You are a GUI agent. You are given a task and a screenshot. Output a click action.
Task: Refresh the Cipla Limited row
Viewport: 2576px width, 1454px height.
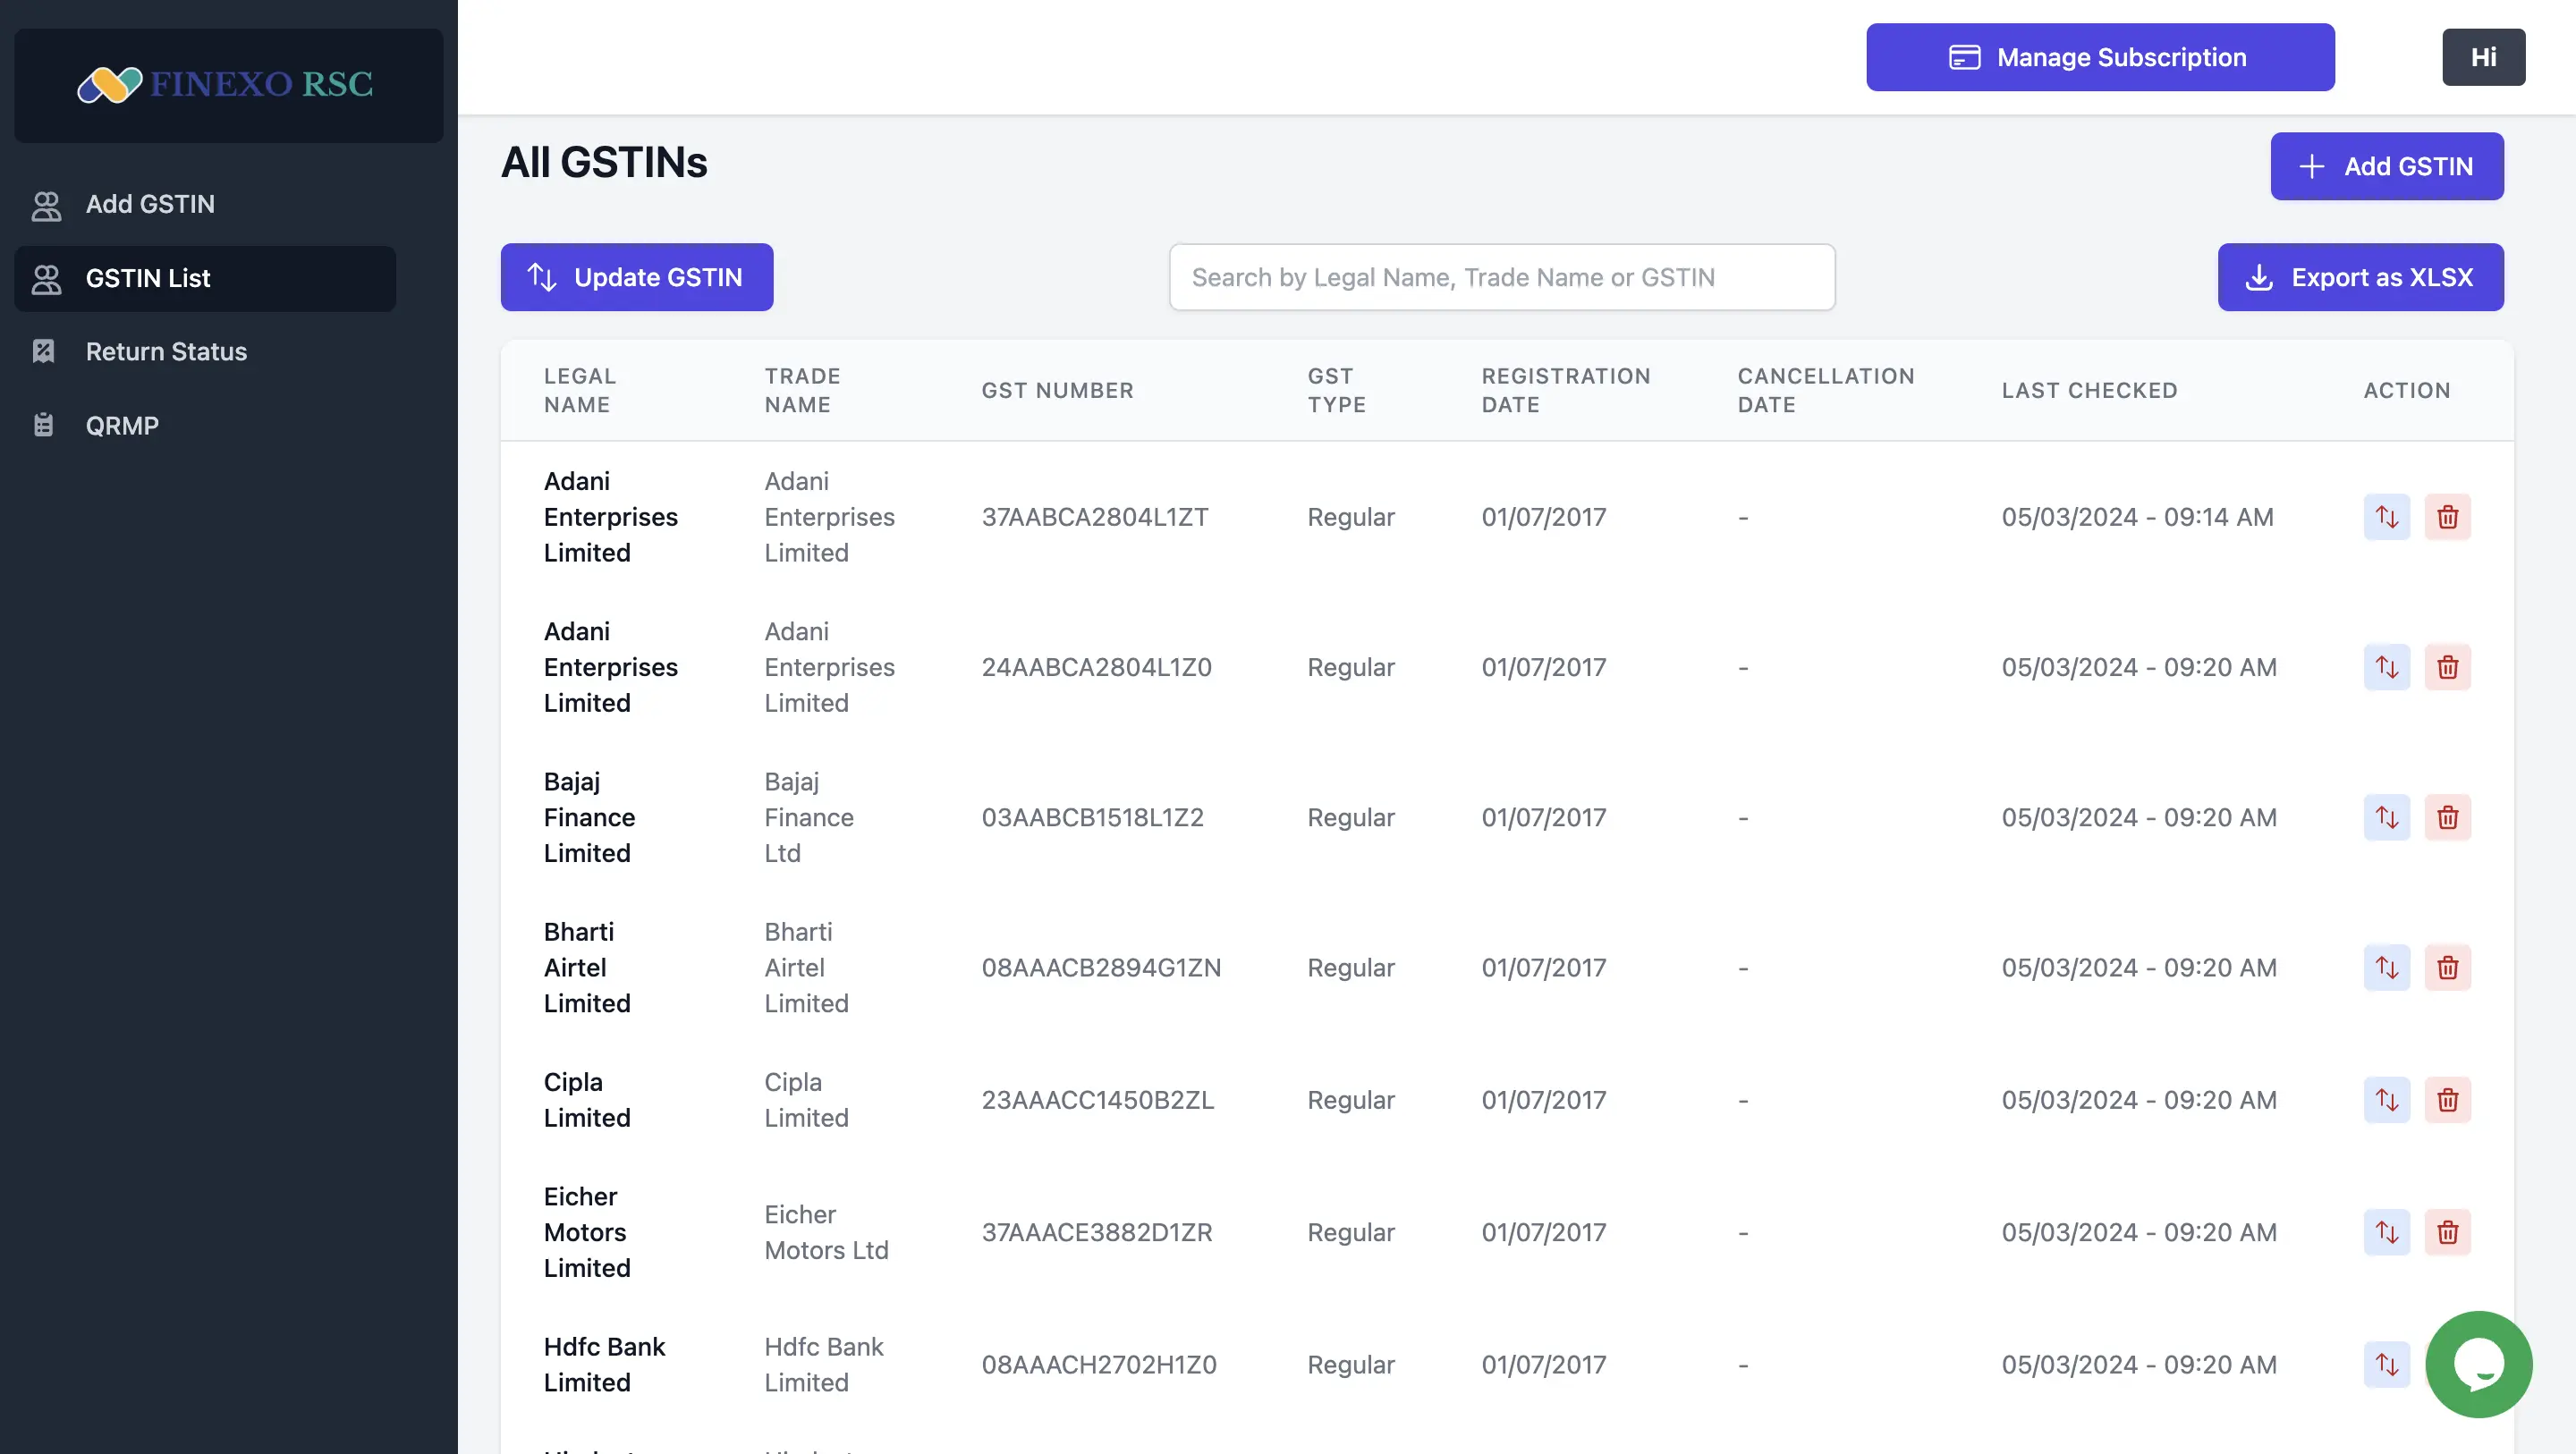(x=2387, y=1100)
